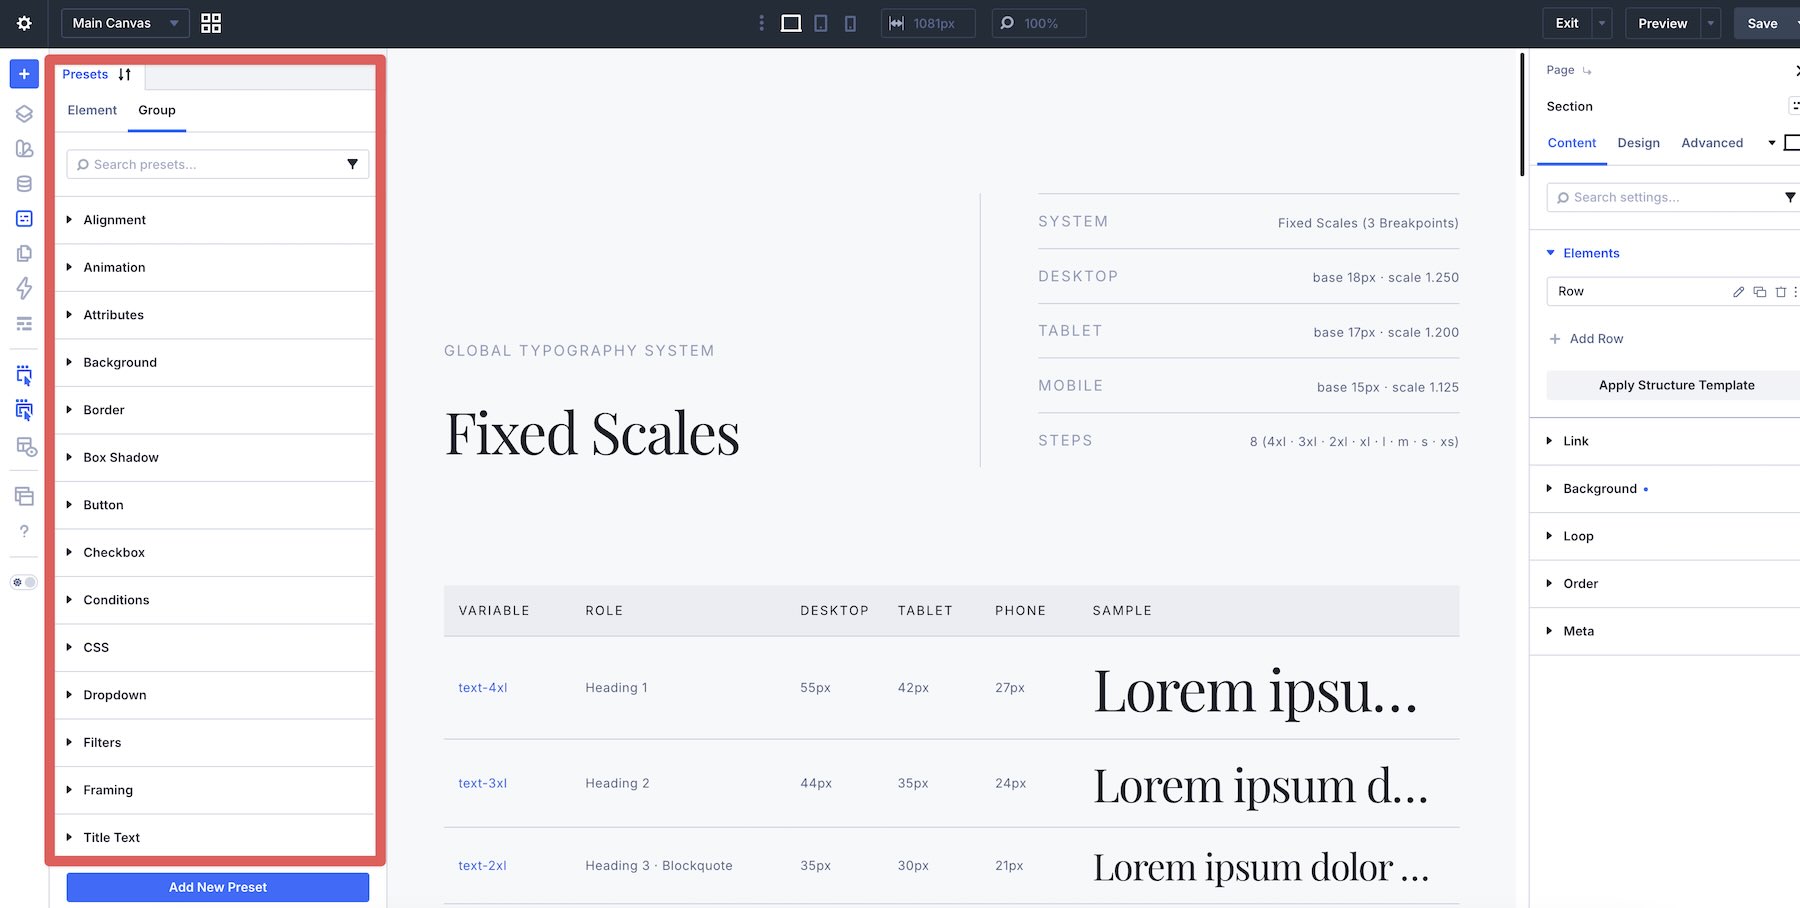Edit the Row element with pencil icon
Screen dimensions: 1800x908
click(1739, 292)
